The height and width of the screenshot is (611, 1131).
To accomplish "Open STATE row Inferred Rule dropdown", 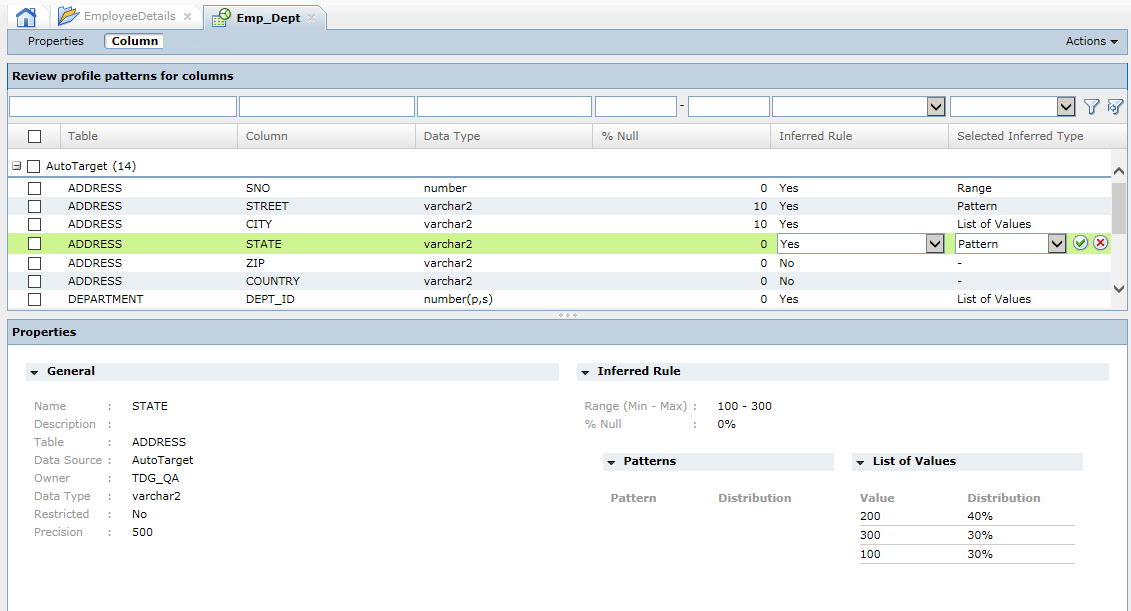I will click(935, 244).
